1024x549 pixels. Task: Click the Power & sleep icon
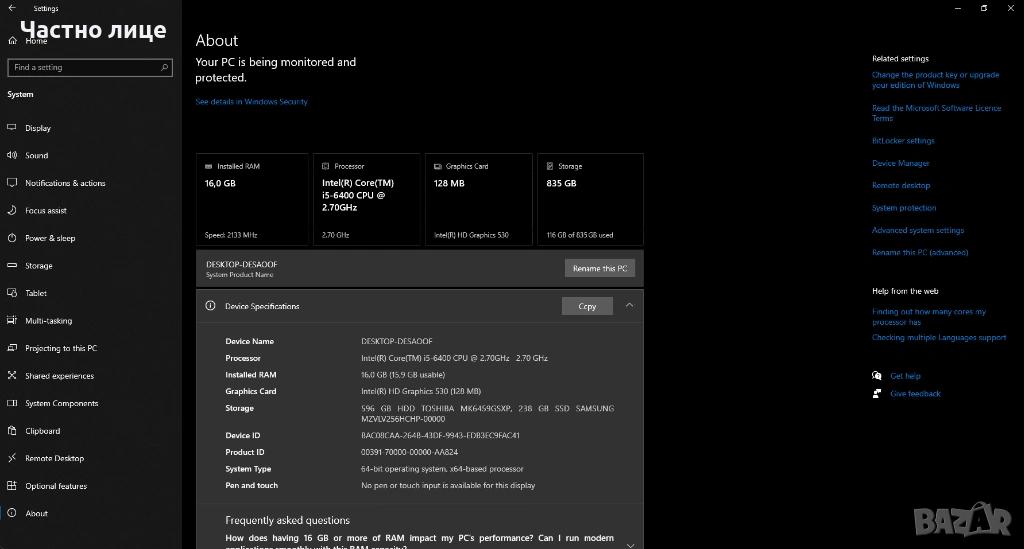click(12, 238)
